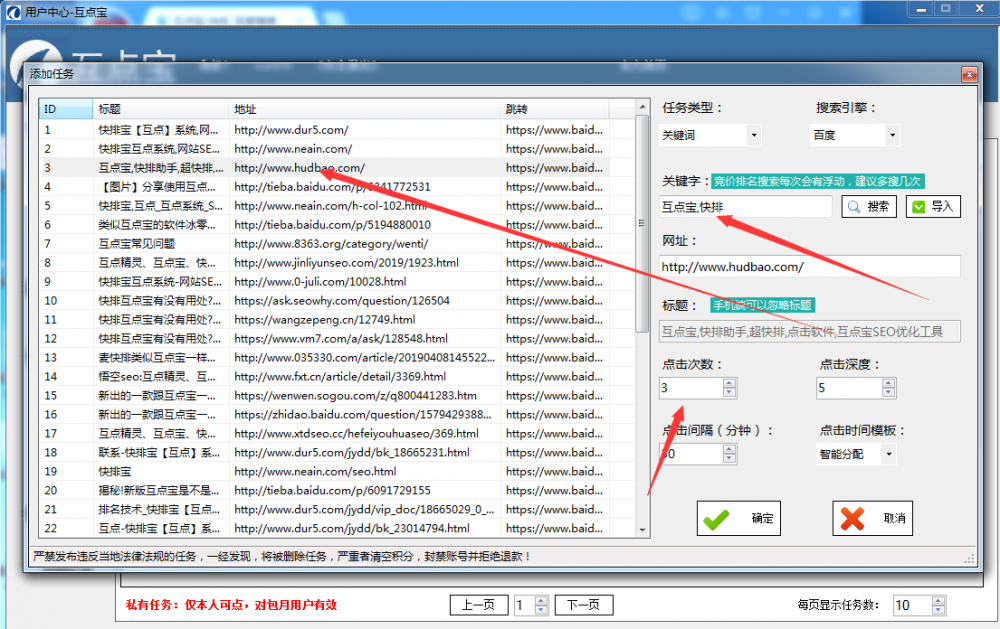Click the ID column header
The image size is (1000, 629).
(66, 109)
